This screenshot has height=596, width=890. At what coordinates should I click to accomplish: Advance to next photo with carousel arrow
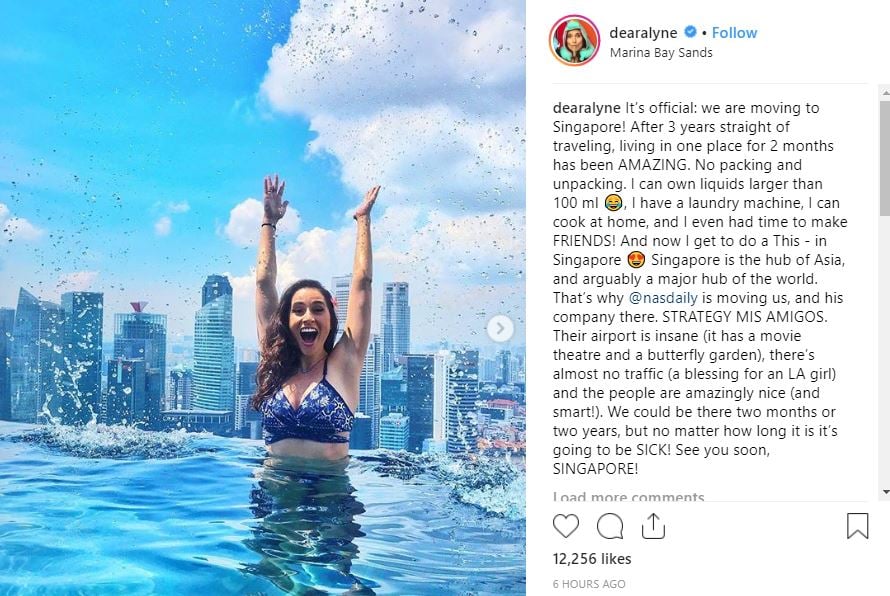coord(500,329)
